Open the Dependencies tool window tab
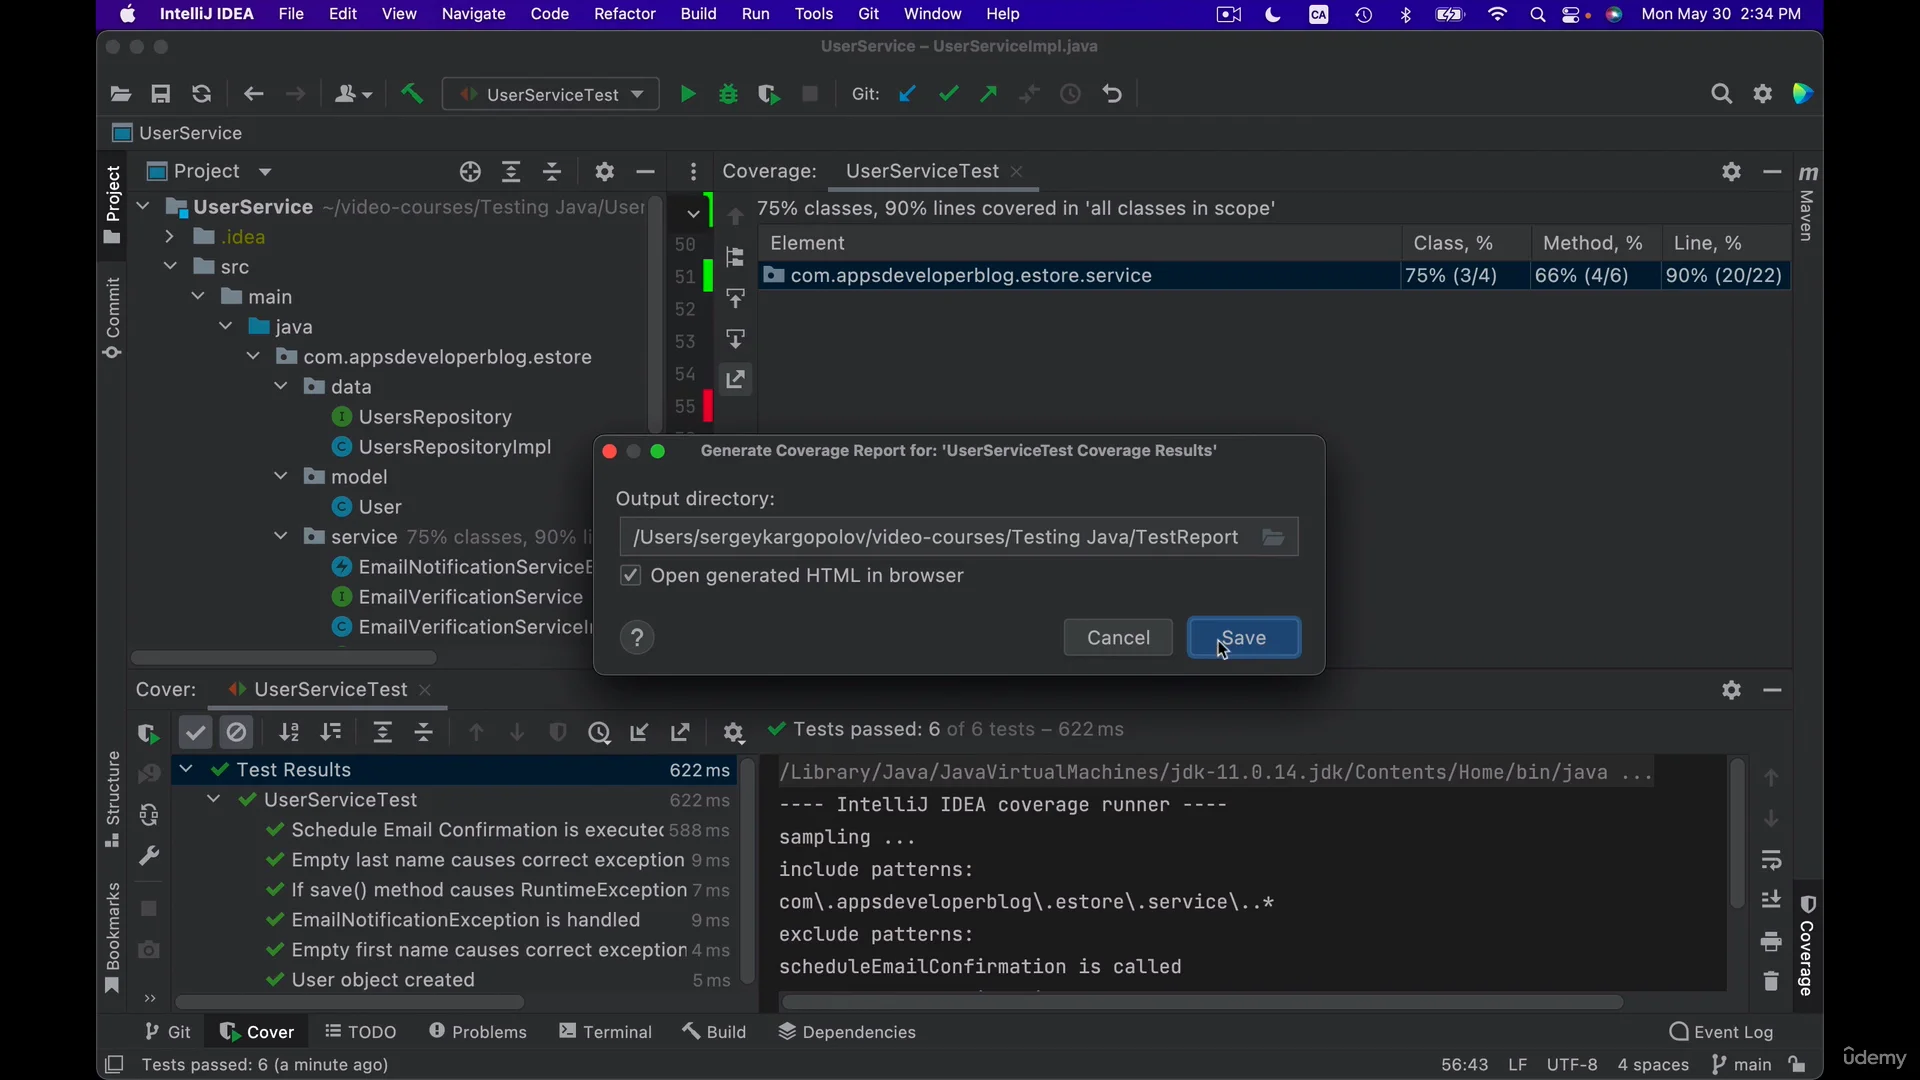The image size is (1920, 1080). [848, 1032]
